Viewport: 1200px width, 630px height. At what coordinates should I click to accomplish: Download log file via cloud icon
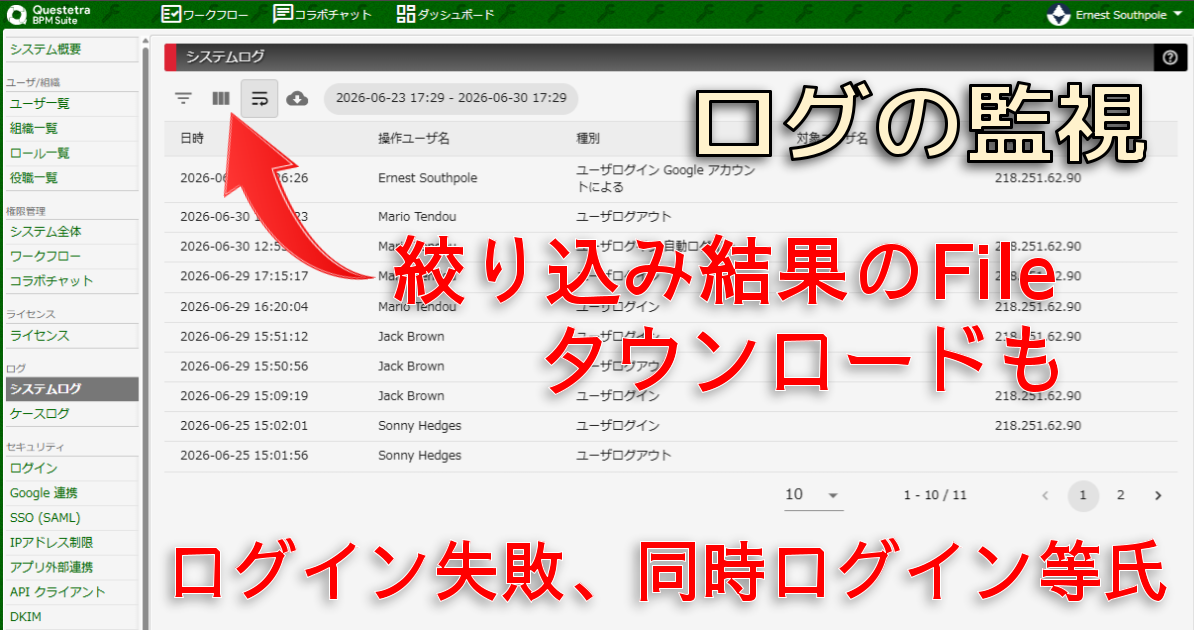point(297,98)
